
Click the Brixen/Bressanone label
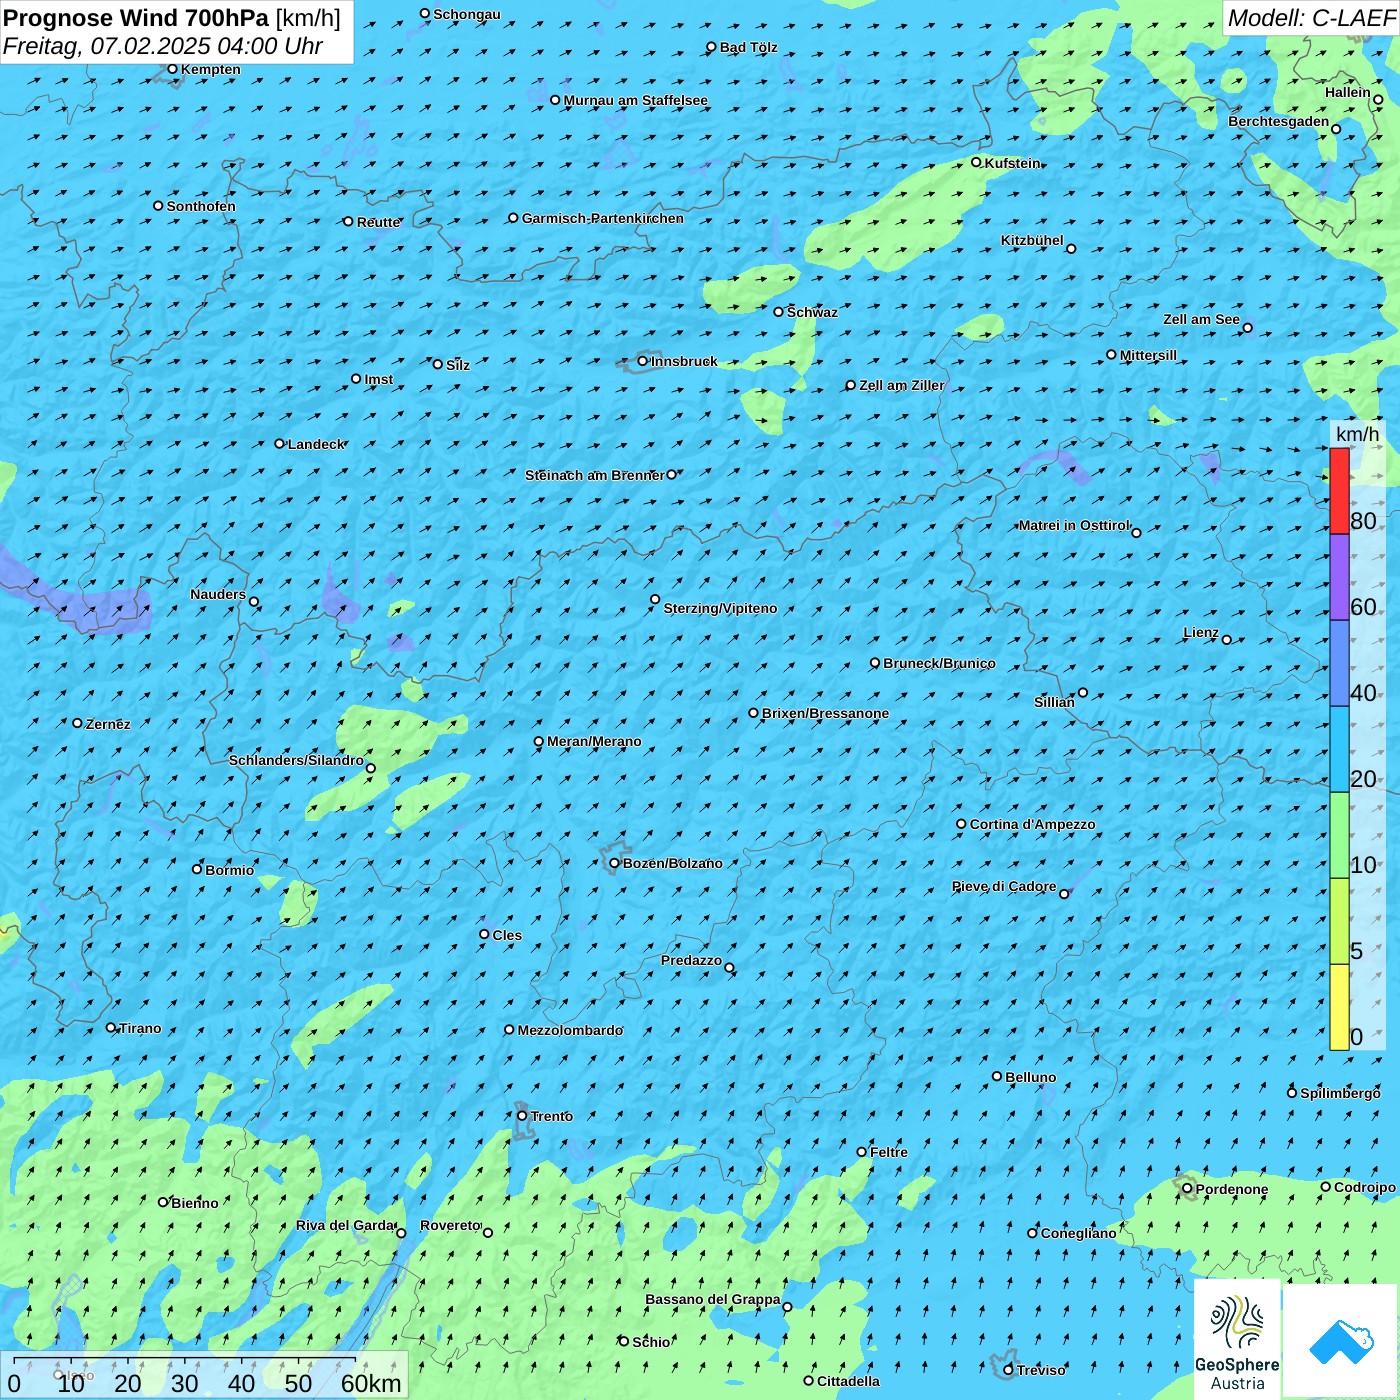tap(826, 713)
